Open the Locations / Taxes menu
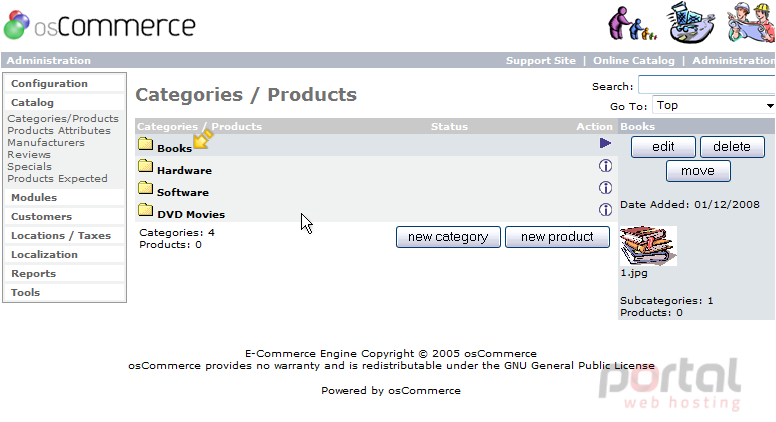 point(61,235)
